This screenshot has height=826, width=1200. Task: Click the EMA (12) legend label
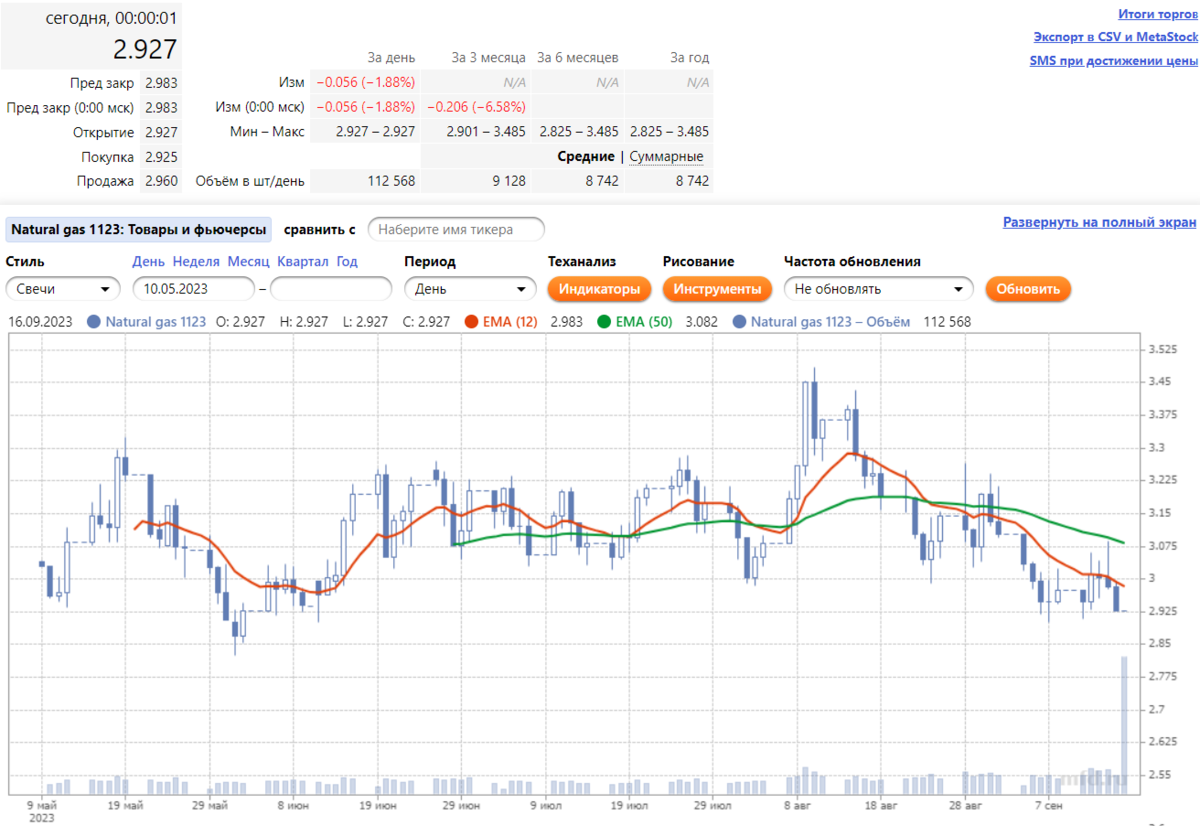510,322
